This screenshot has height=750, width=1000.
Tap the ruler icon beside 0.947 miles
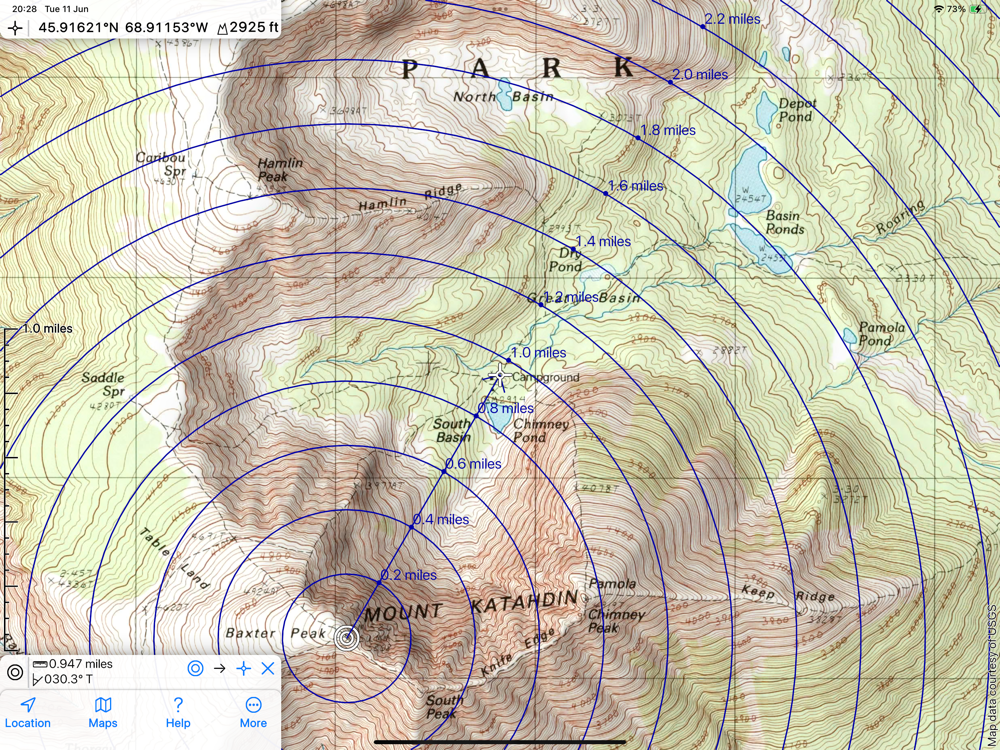pos(40,664)
